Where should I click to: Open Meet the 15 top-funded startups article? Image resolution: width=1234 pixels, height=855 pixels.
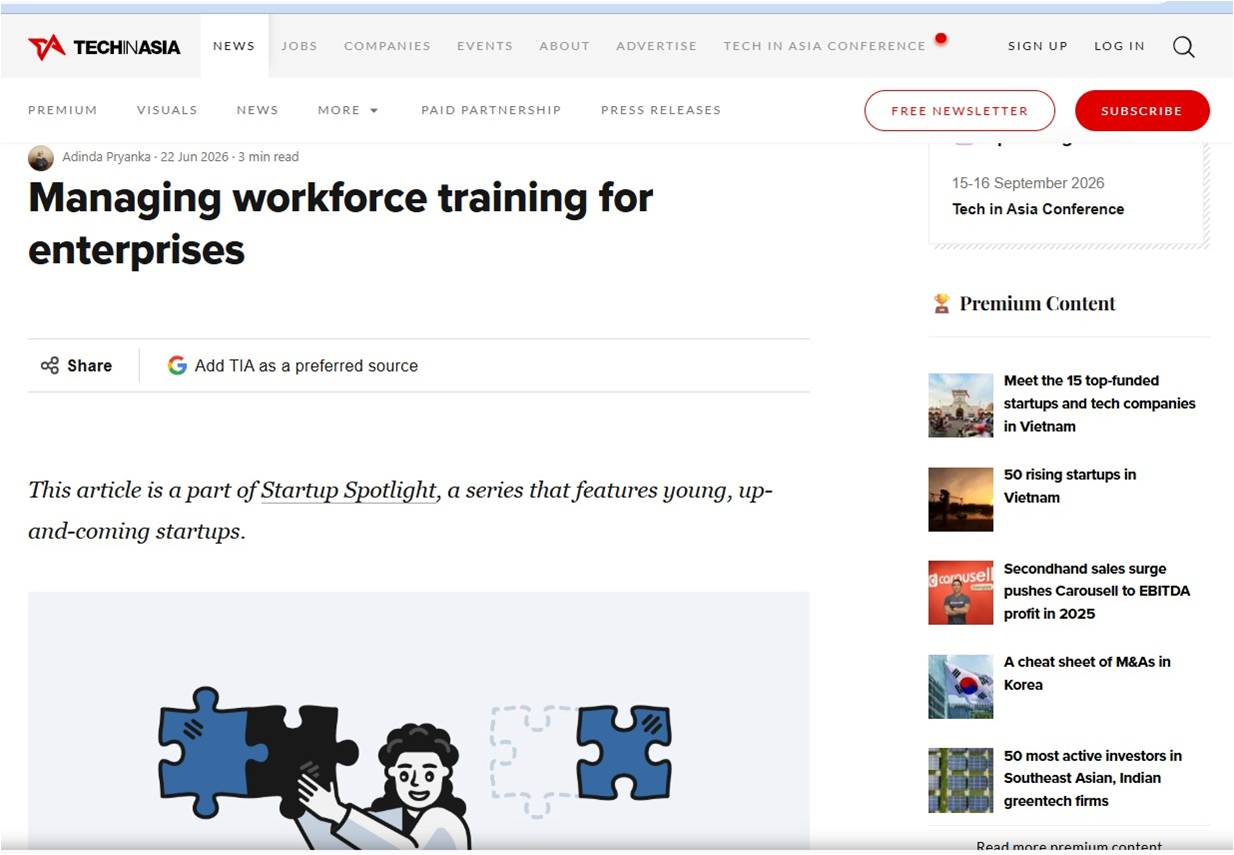tap(1099, 404)
